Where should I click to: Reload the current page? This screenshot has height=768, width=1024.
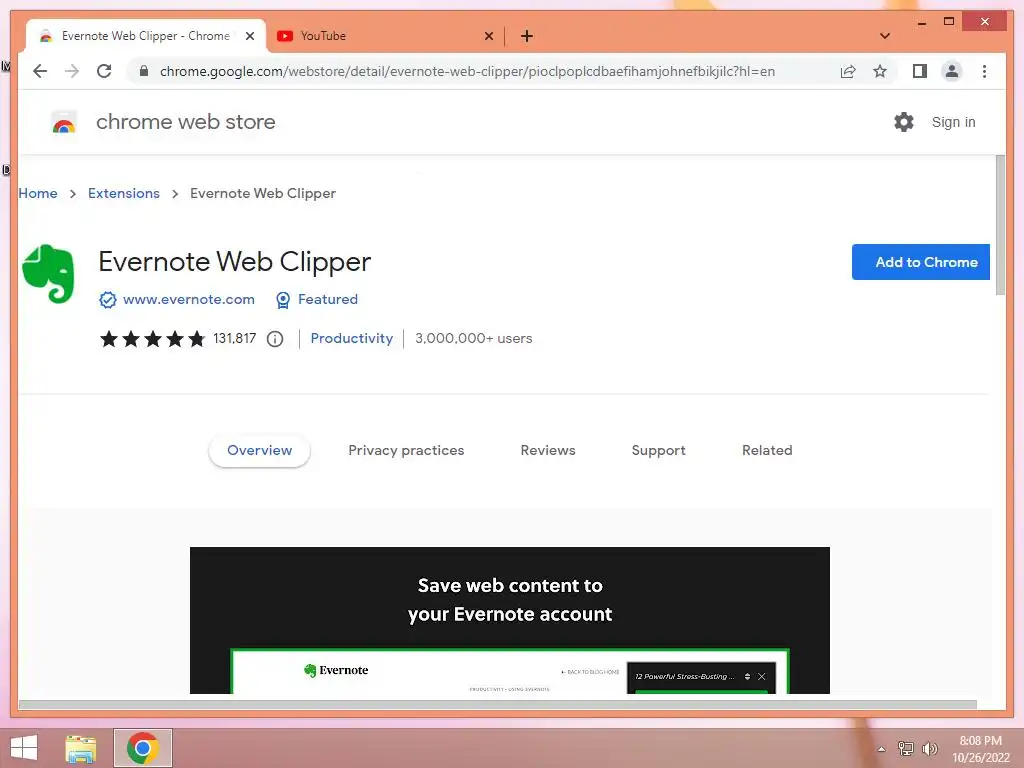click(104, 71)
